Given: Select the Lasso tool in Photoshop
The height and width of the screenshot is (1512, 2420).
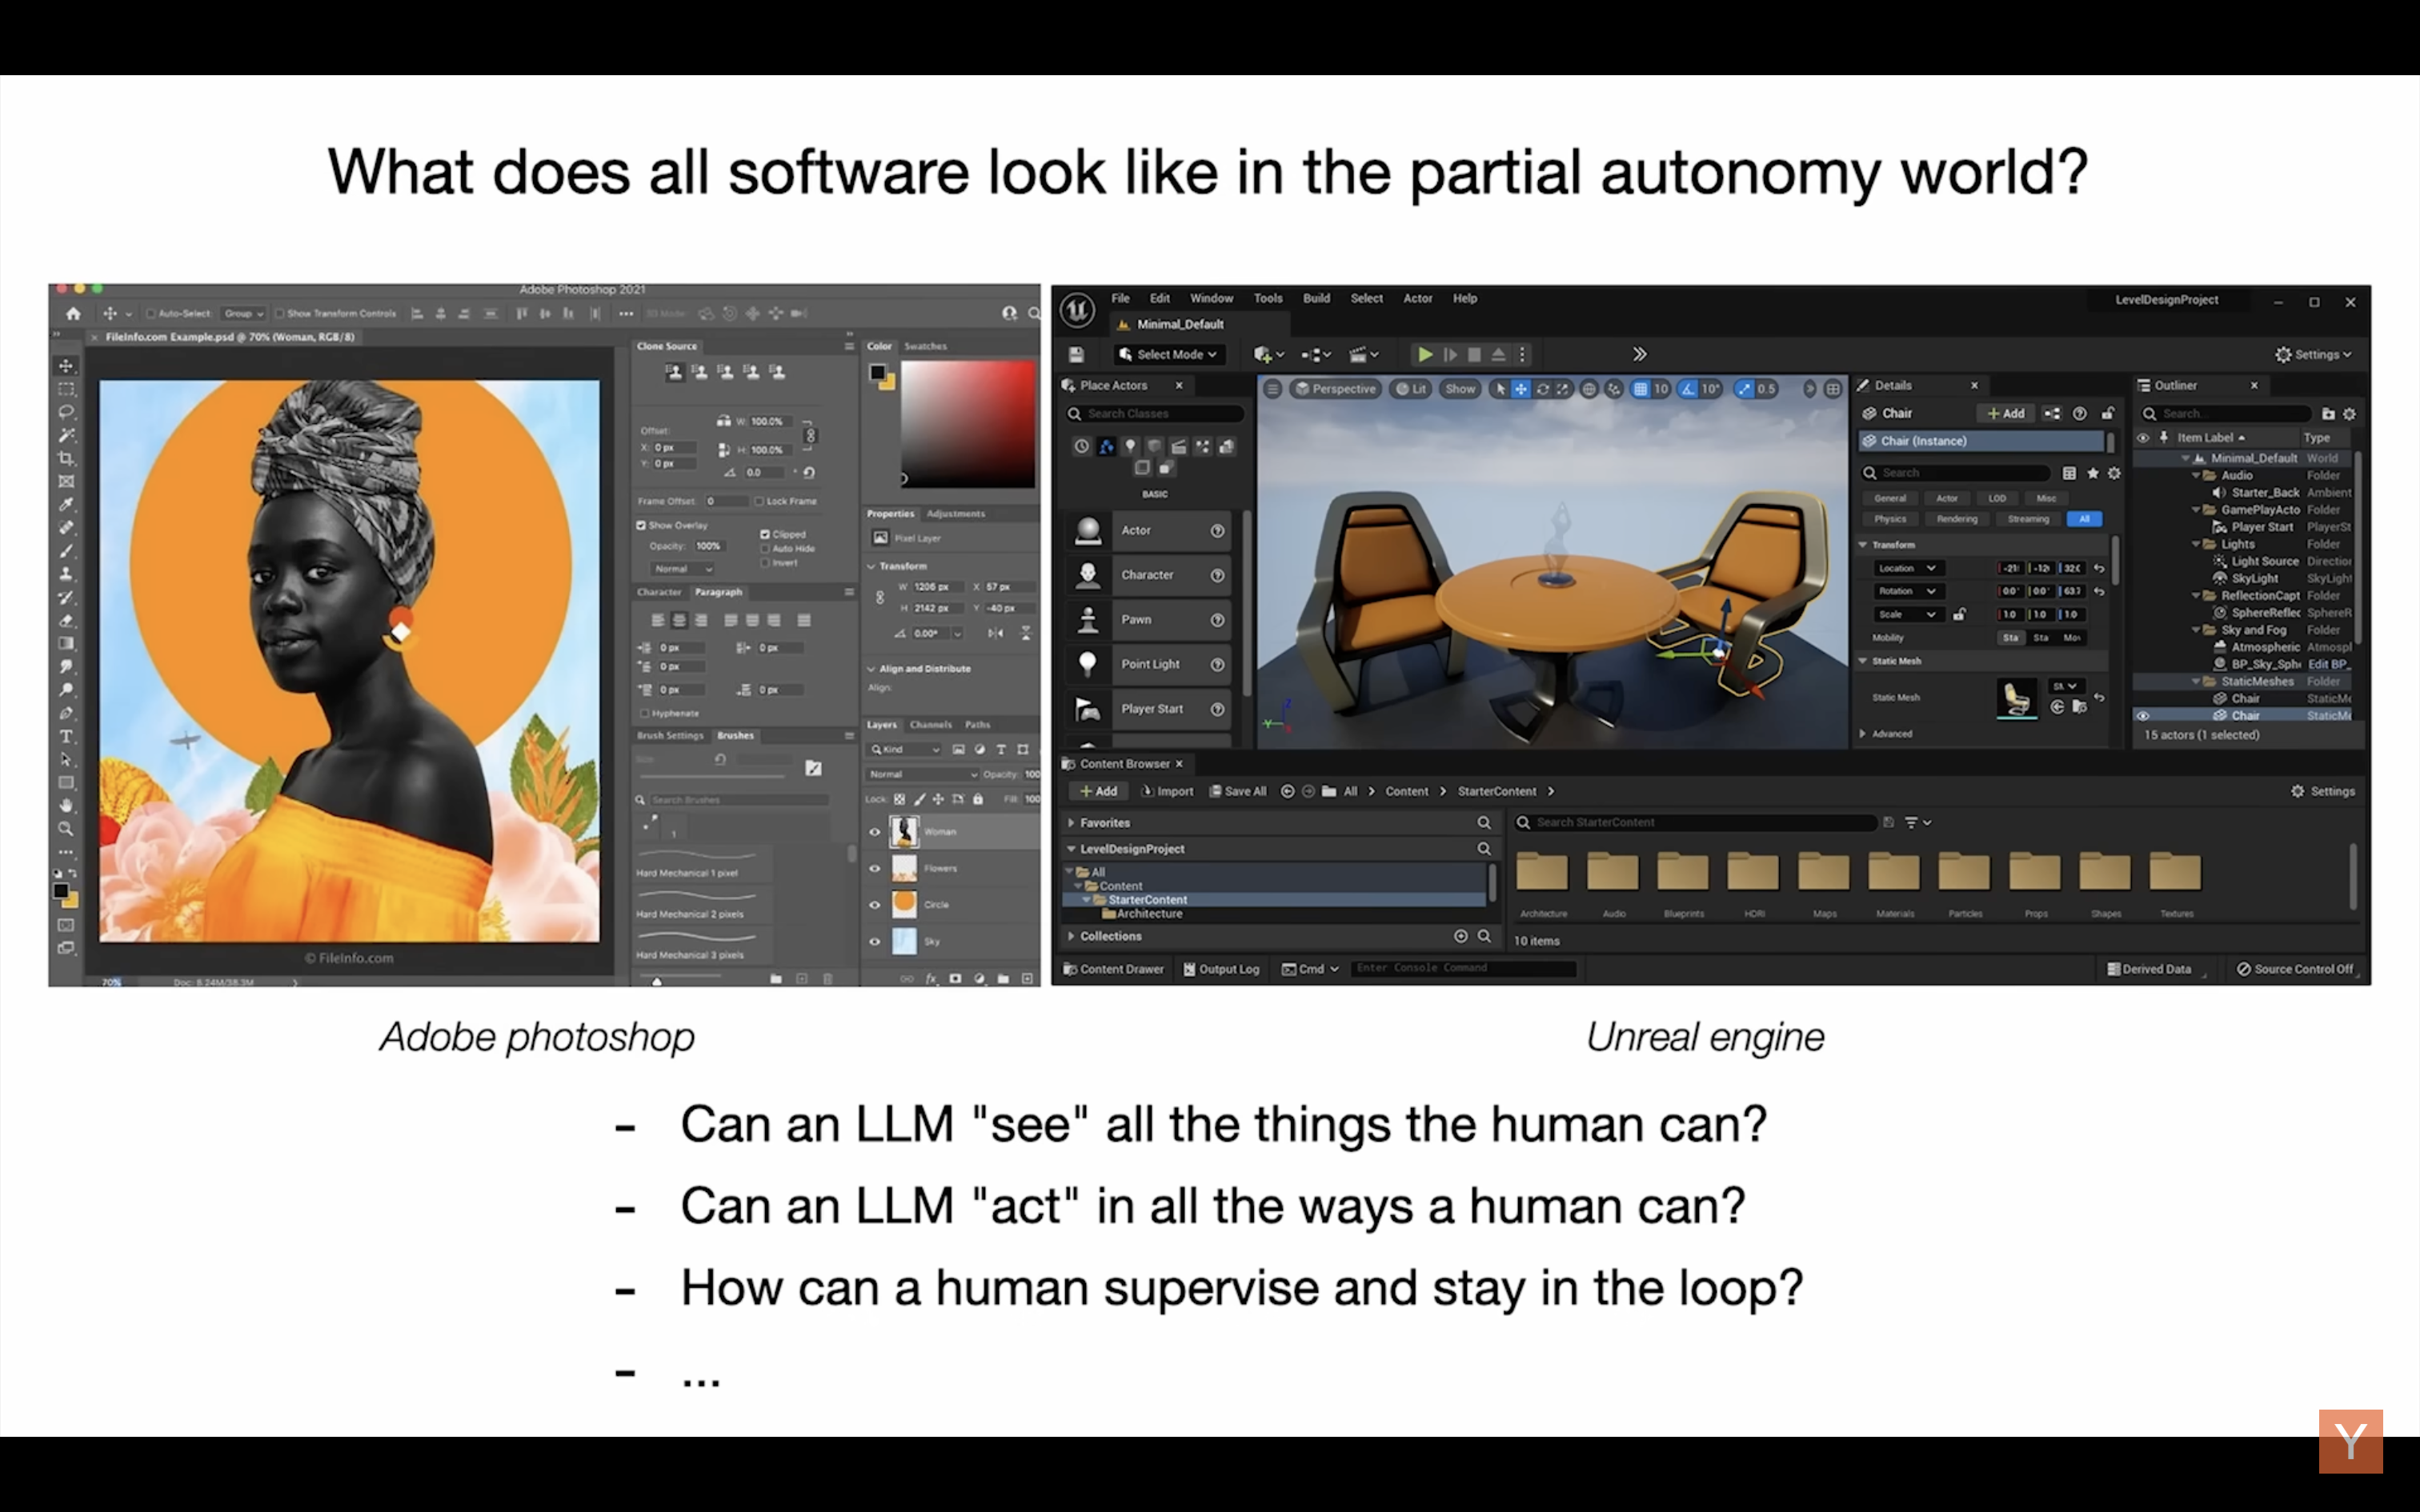Looking at the screenshot, I should tap(66, 412).
